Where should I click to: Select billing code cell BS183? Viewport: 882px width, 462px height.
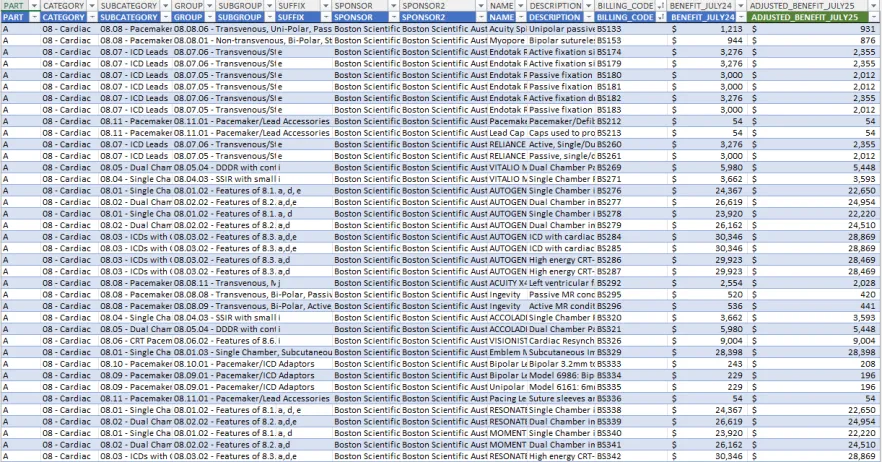click(x=631, y=110)
